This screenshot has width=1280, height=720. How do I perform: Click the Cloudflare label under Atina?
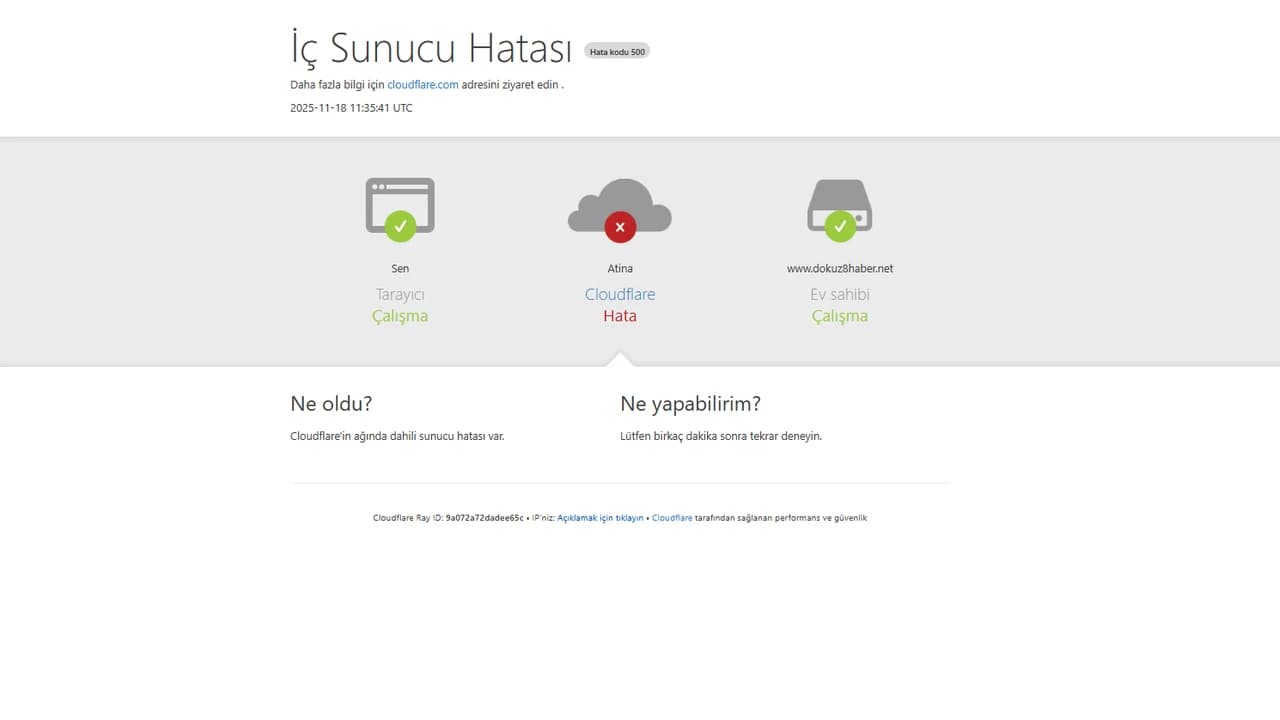620,294
